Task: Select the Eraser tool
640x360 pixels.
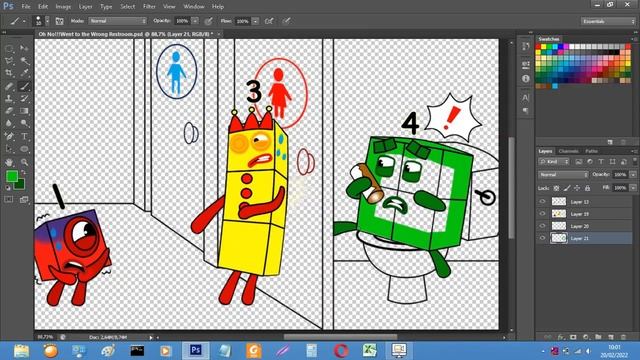Action: pyautogui.click(x=9, y=111)
